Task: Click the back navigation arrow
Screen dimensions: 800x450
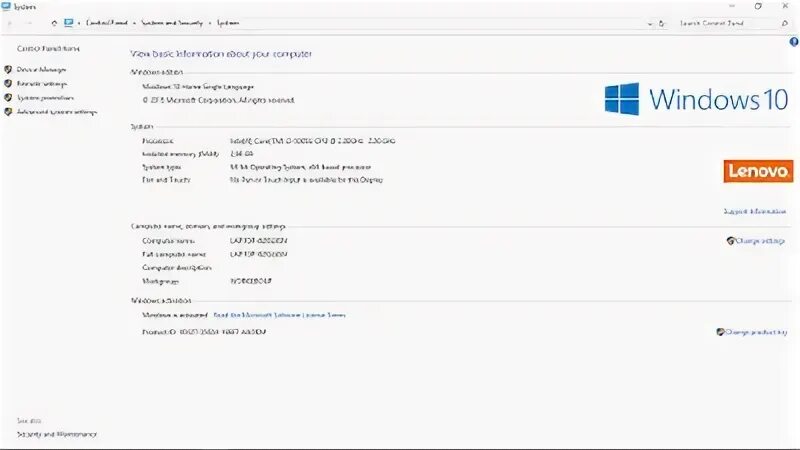Action: tap(10, 23)
